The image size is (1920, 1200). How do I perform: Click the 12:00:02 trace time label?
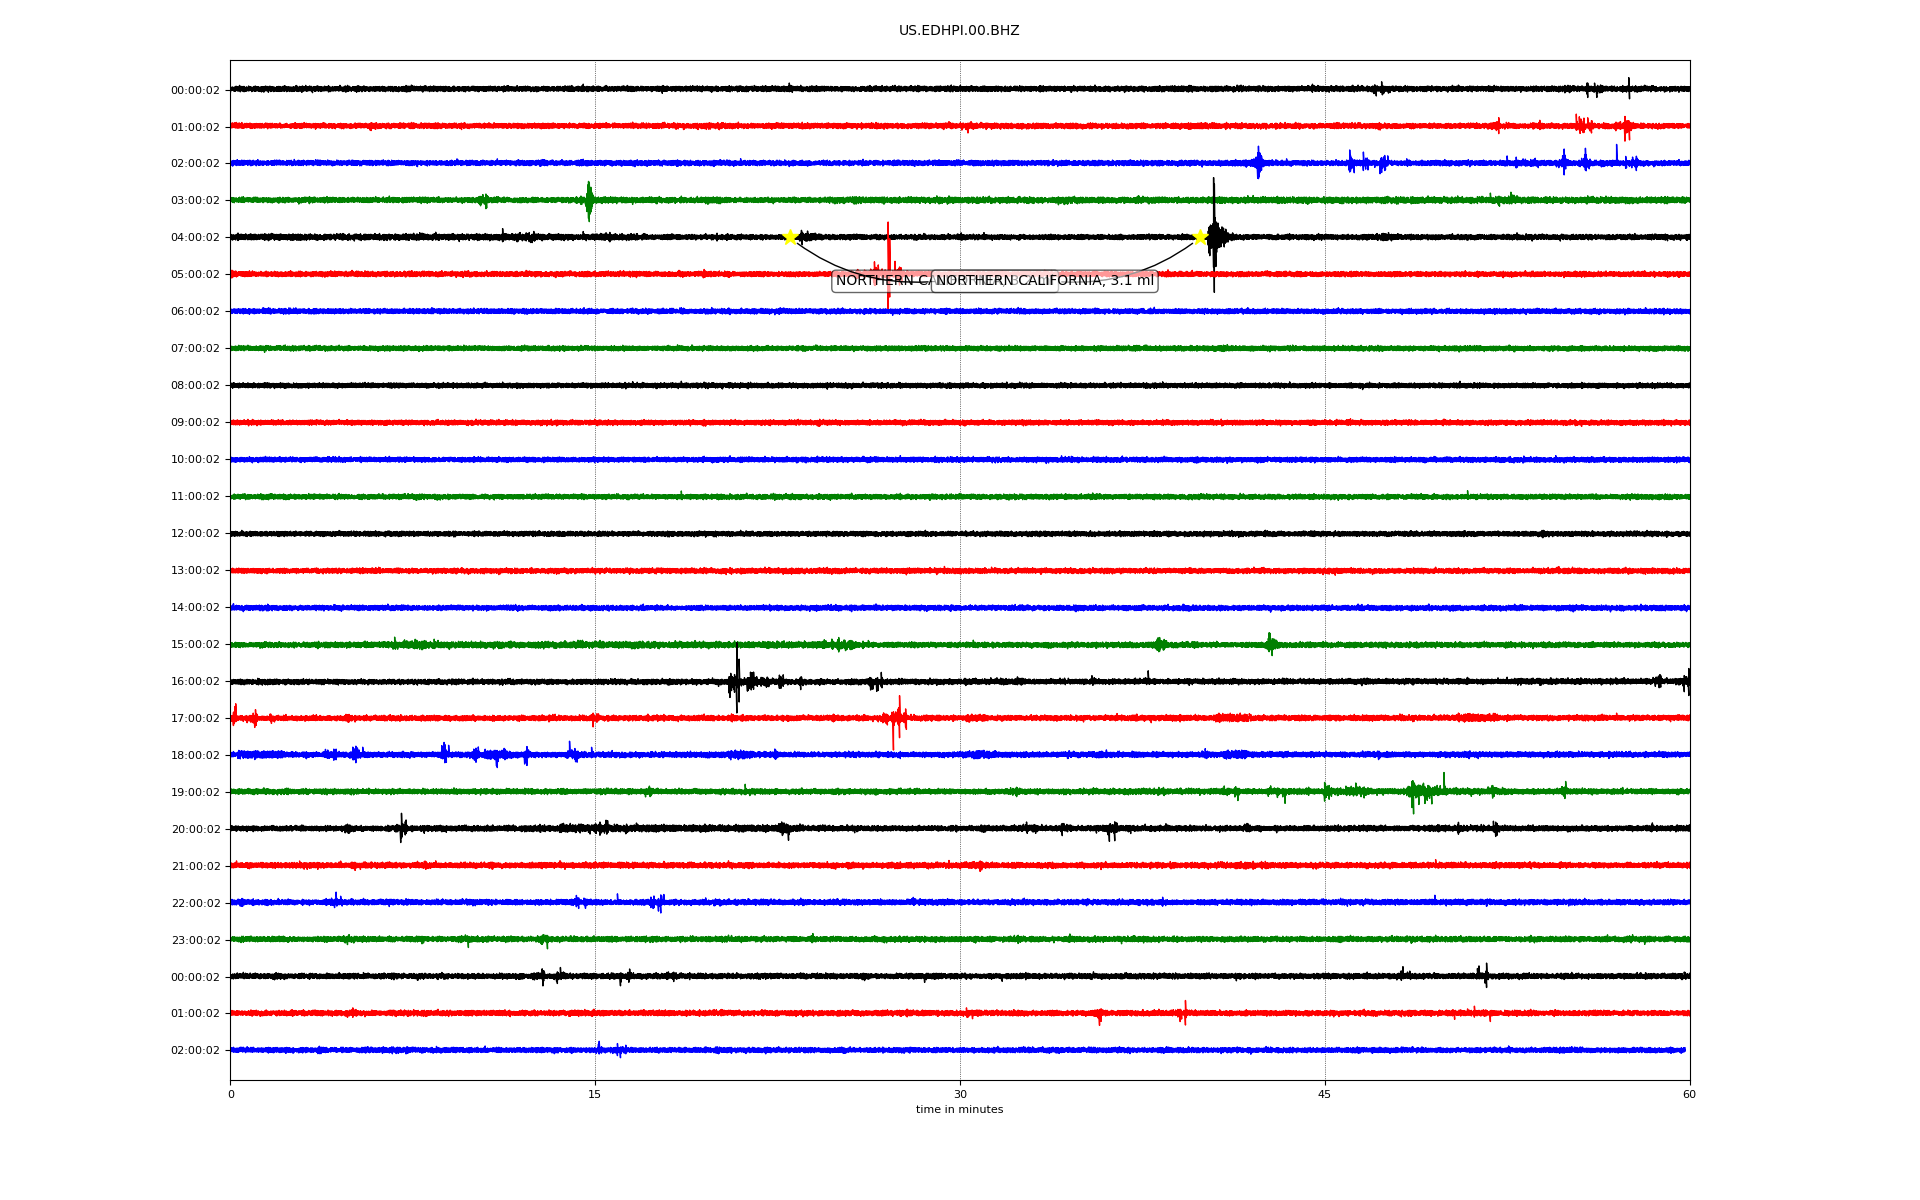click(x=195, y=534)
